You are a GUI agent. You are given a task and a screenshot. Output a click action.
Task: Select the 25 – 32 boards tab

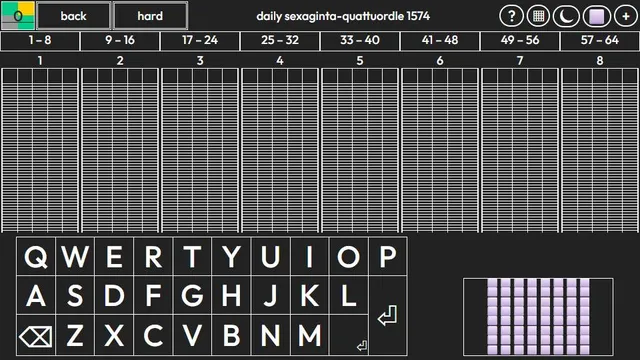point(280,41)
